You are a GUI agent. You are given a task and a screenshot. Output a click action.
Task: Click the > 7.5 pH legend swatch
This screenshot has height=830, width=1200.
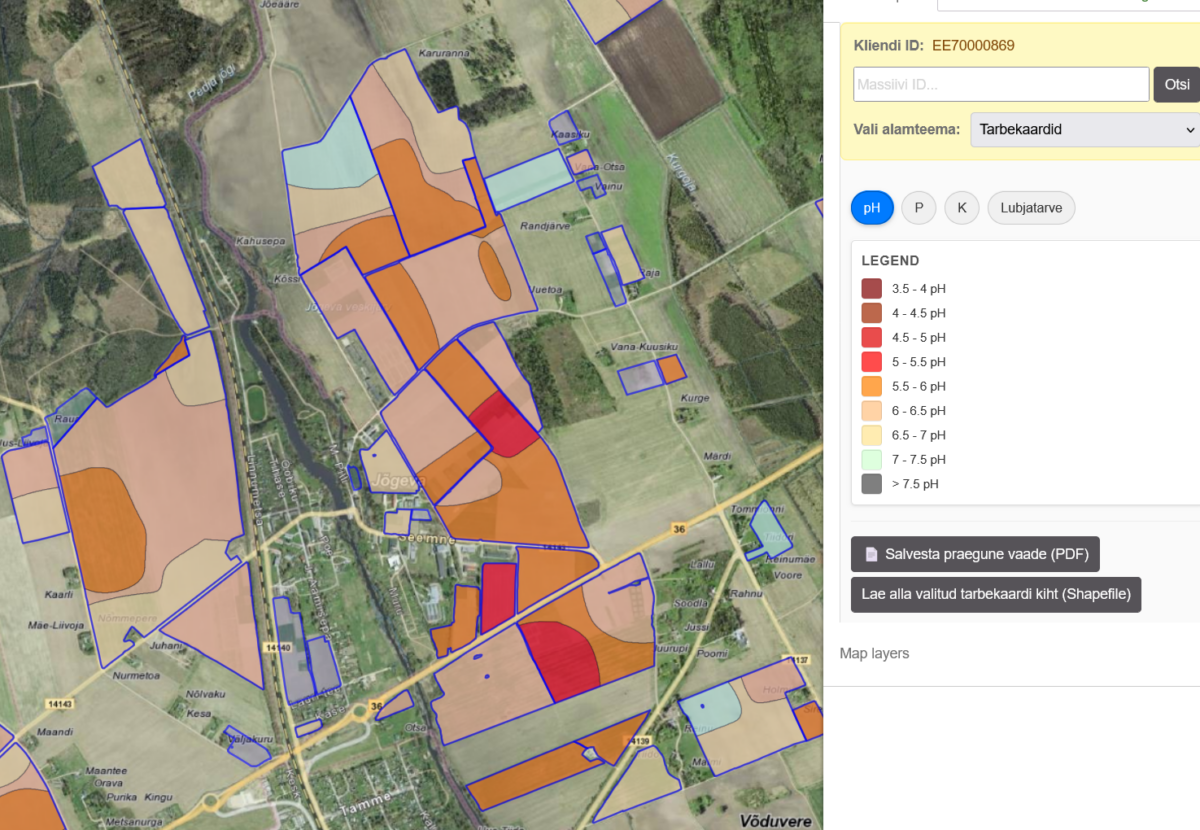point(872,484)
